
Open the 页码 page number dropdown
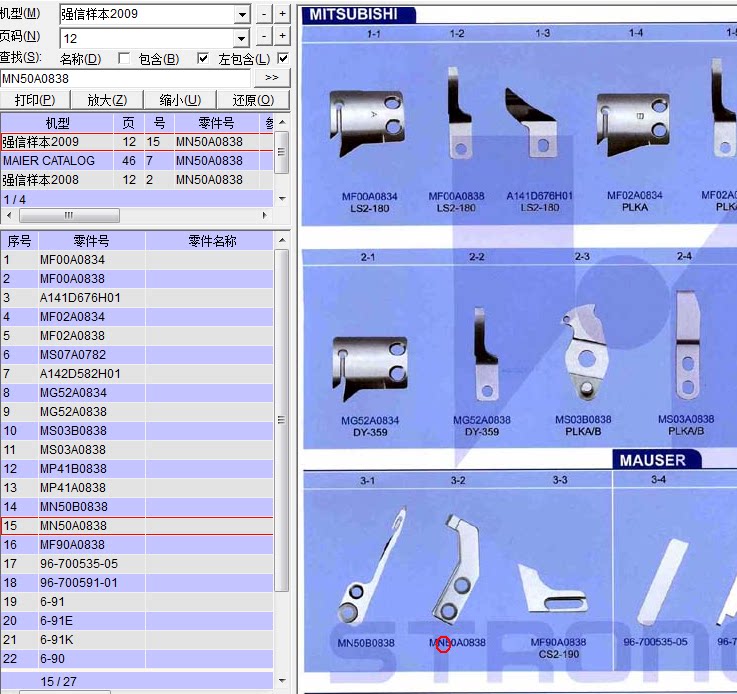[242, 38]
